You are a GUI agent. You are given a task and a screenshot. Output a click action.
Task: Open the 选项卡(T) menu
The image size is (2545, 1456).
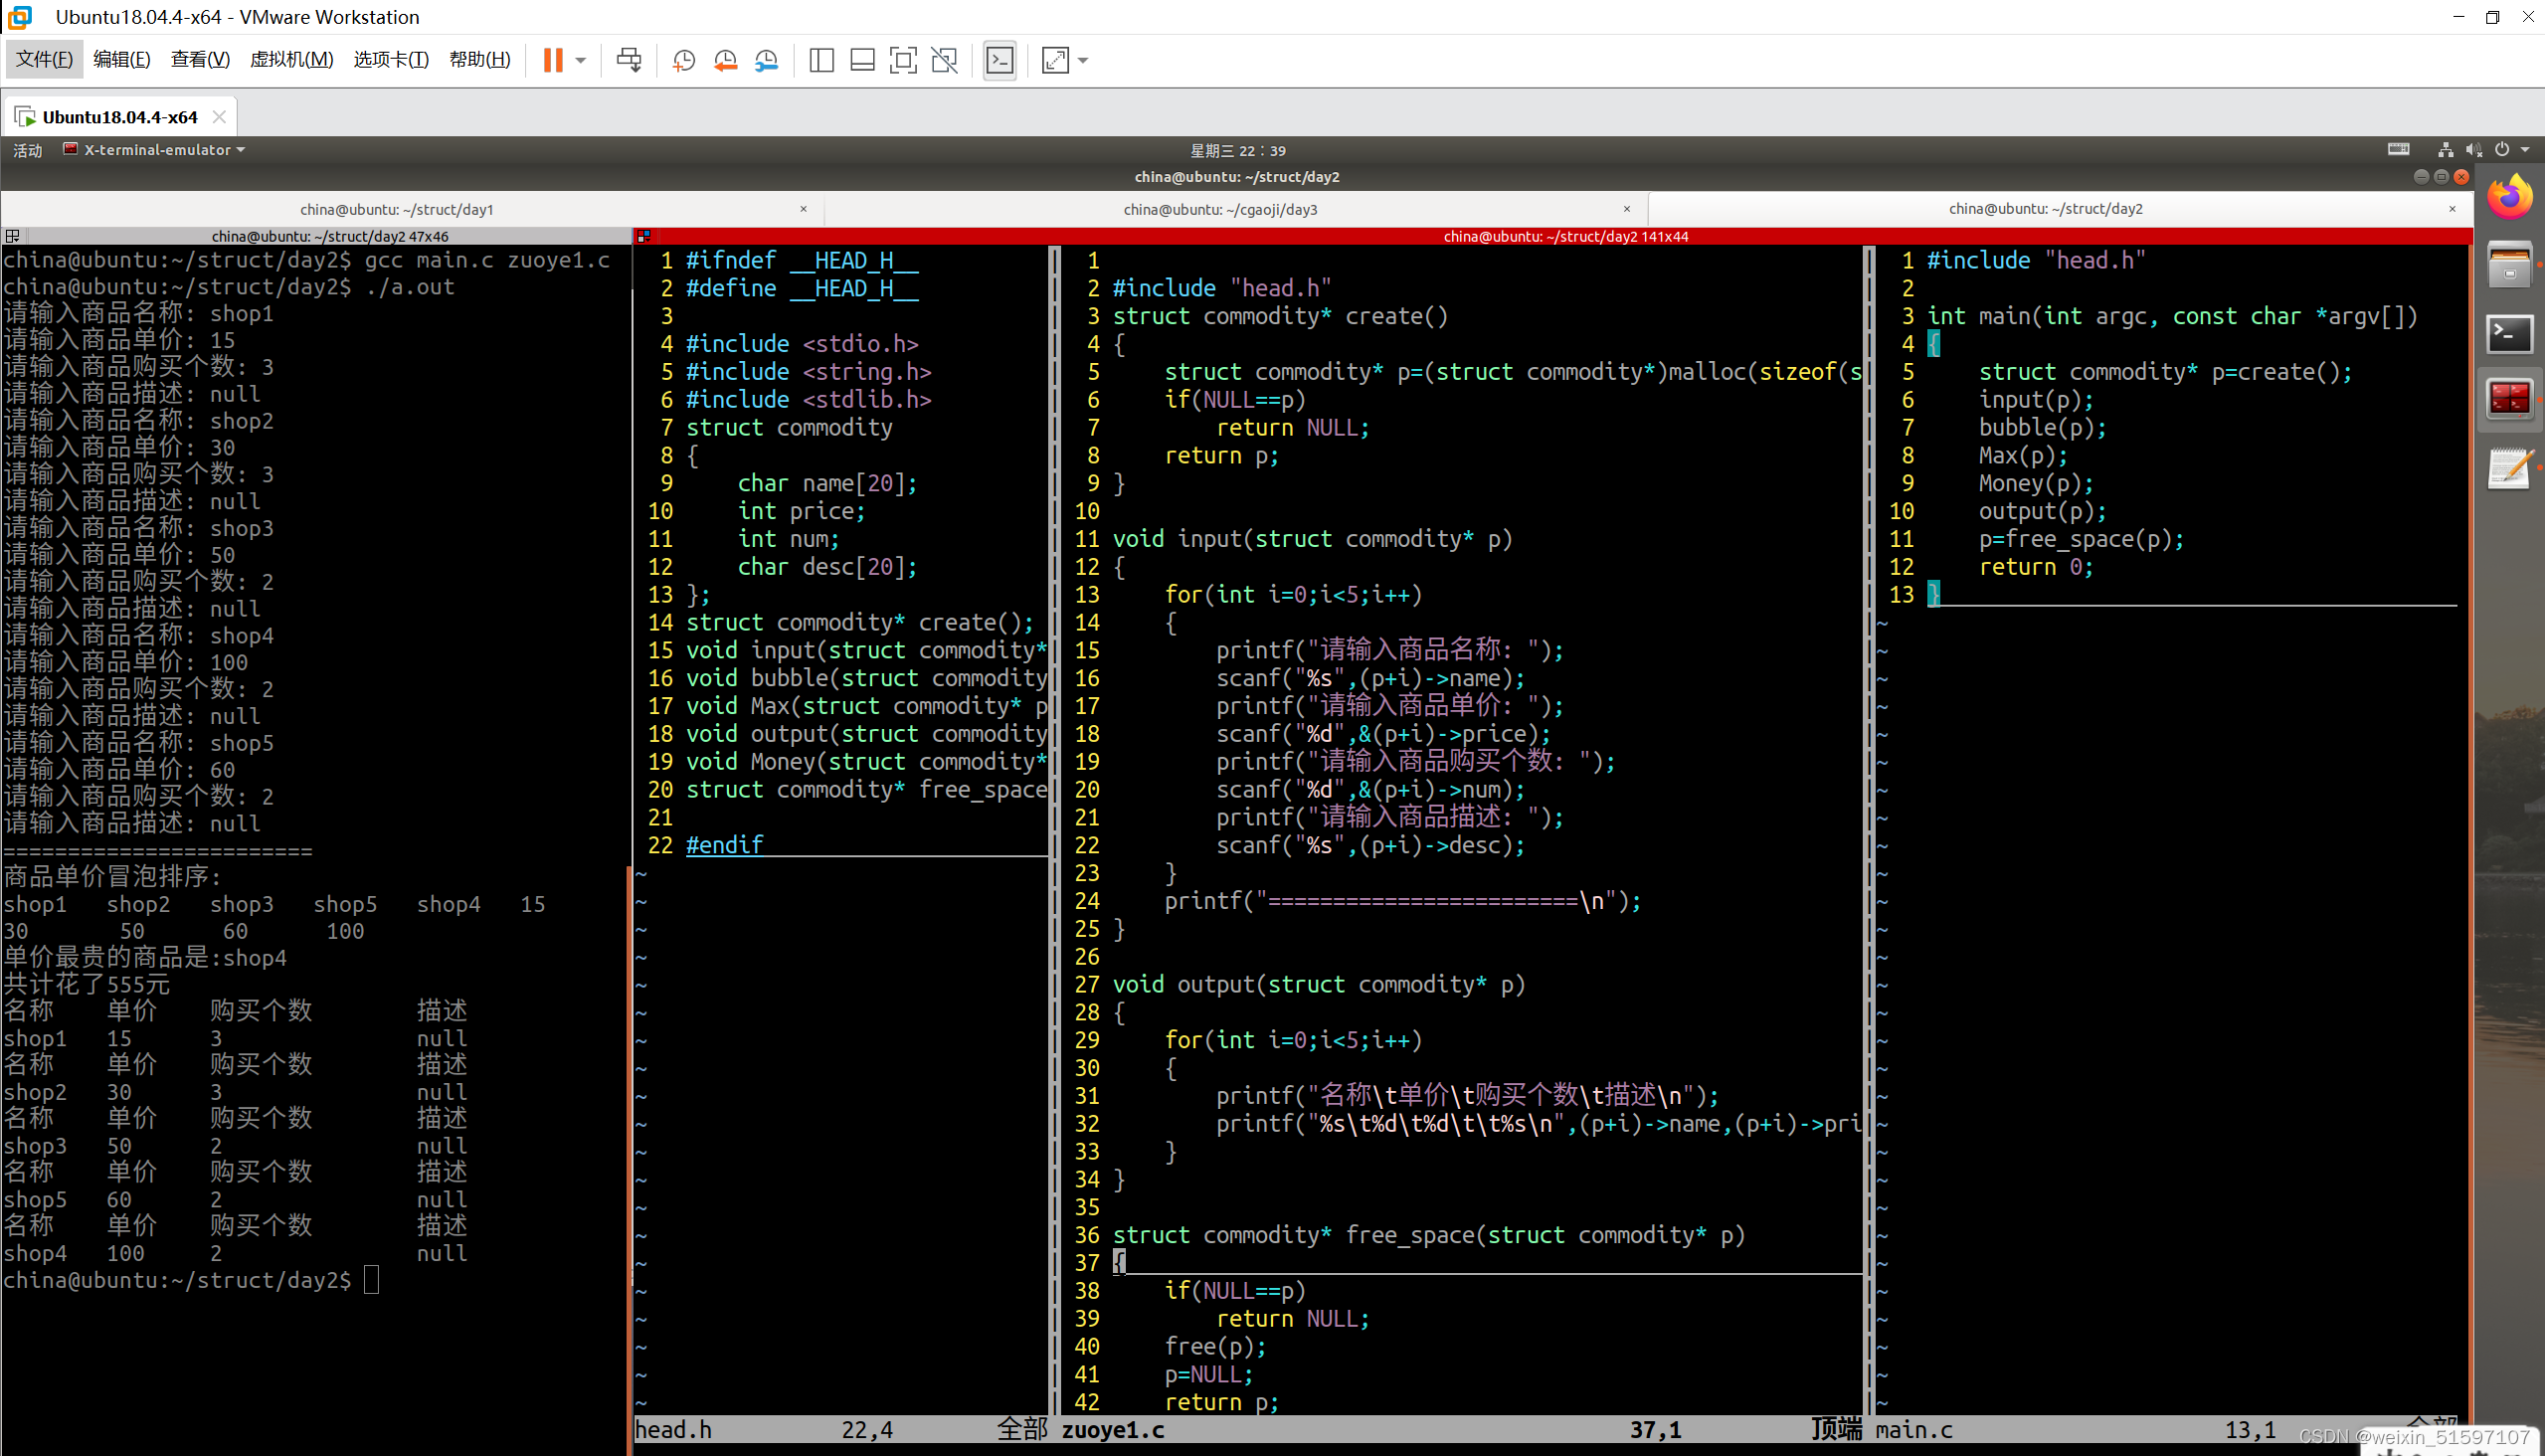pyautogui.click(x=391, y=59)
